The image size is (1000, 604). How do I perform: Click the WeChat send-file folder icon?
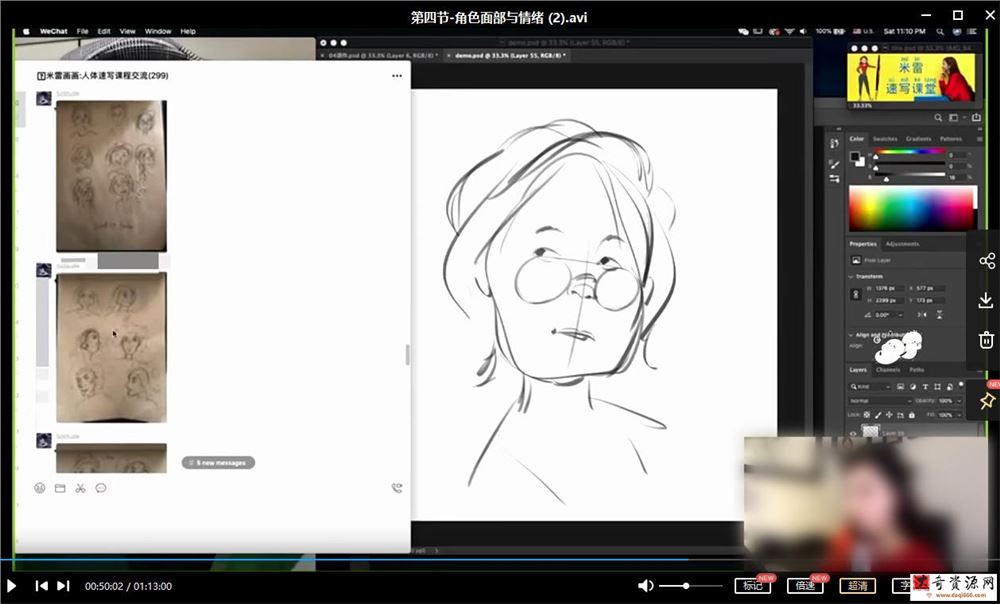pos(60,489)
